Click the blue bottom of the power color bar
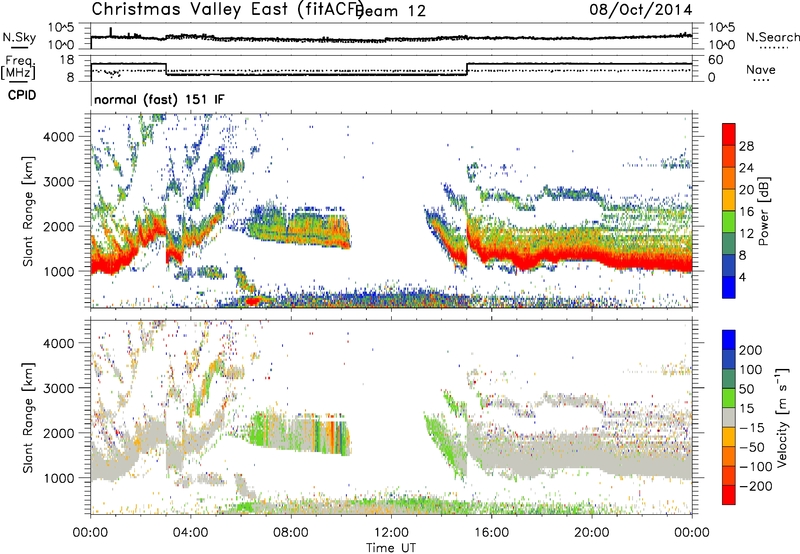 point(729,287)
